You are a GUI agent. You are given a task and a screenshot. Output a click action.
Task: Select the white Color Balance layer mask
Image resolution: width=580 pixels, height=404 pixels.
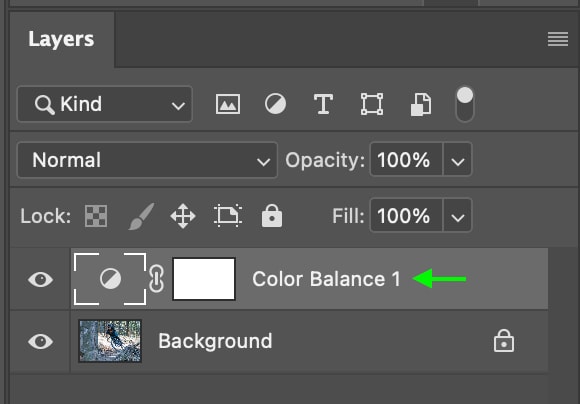pyautogui.click(x=204, y=279)
